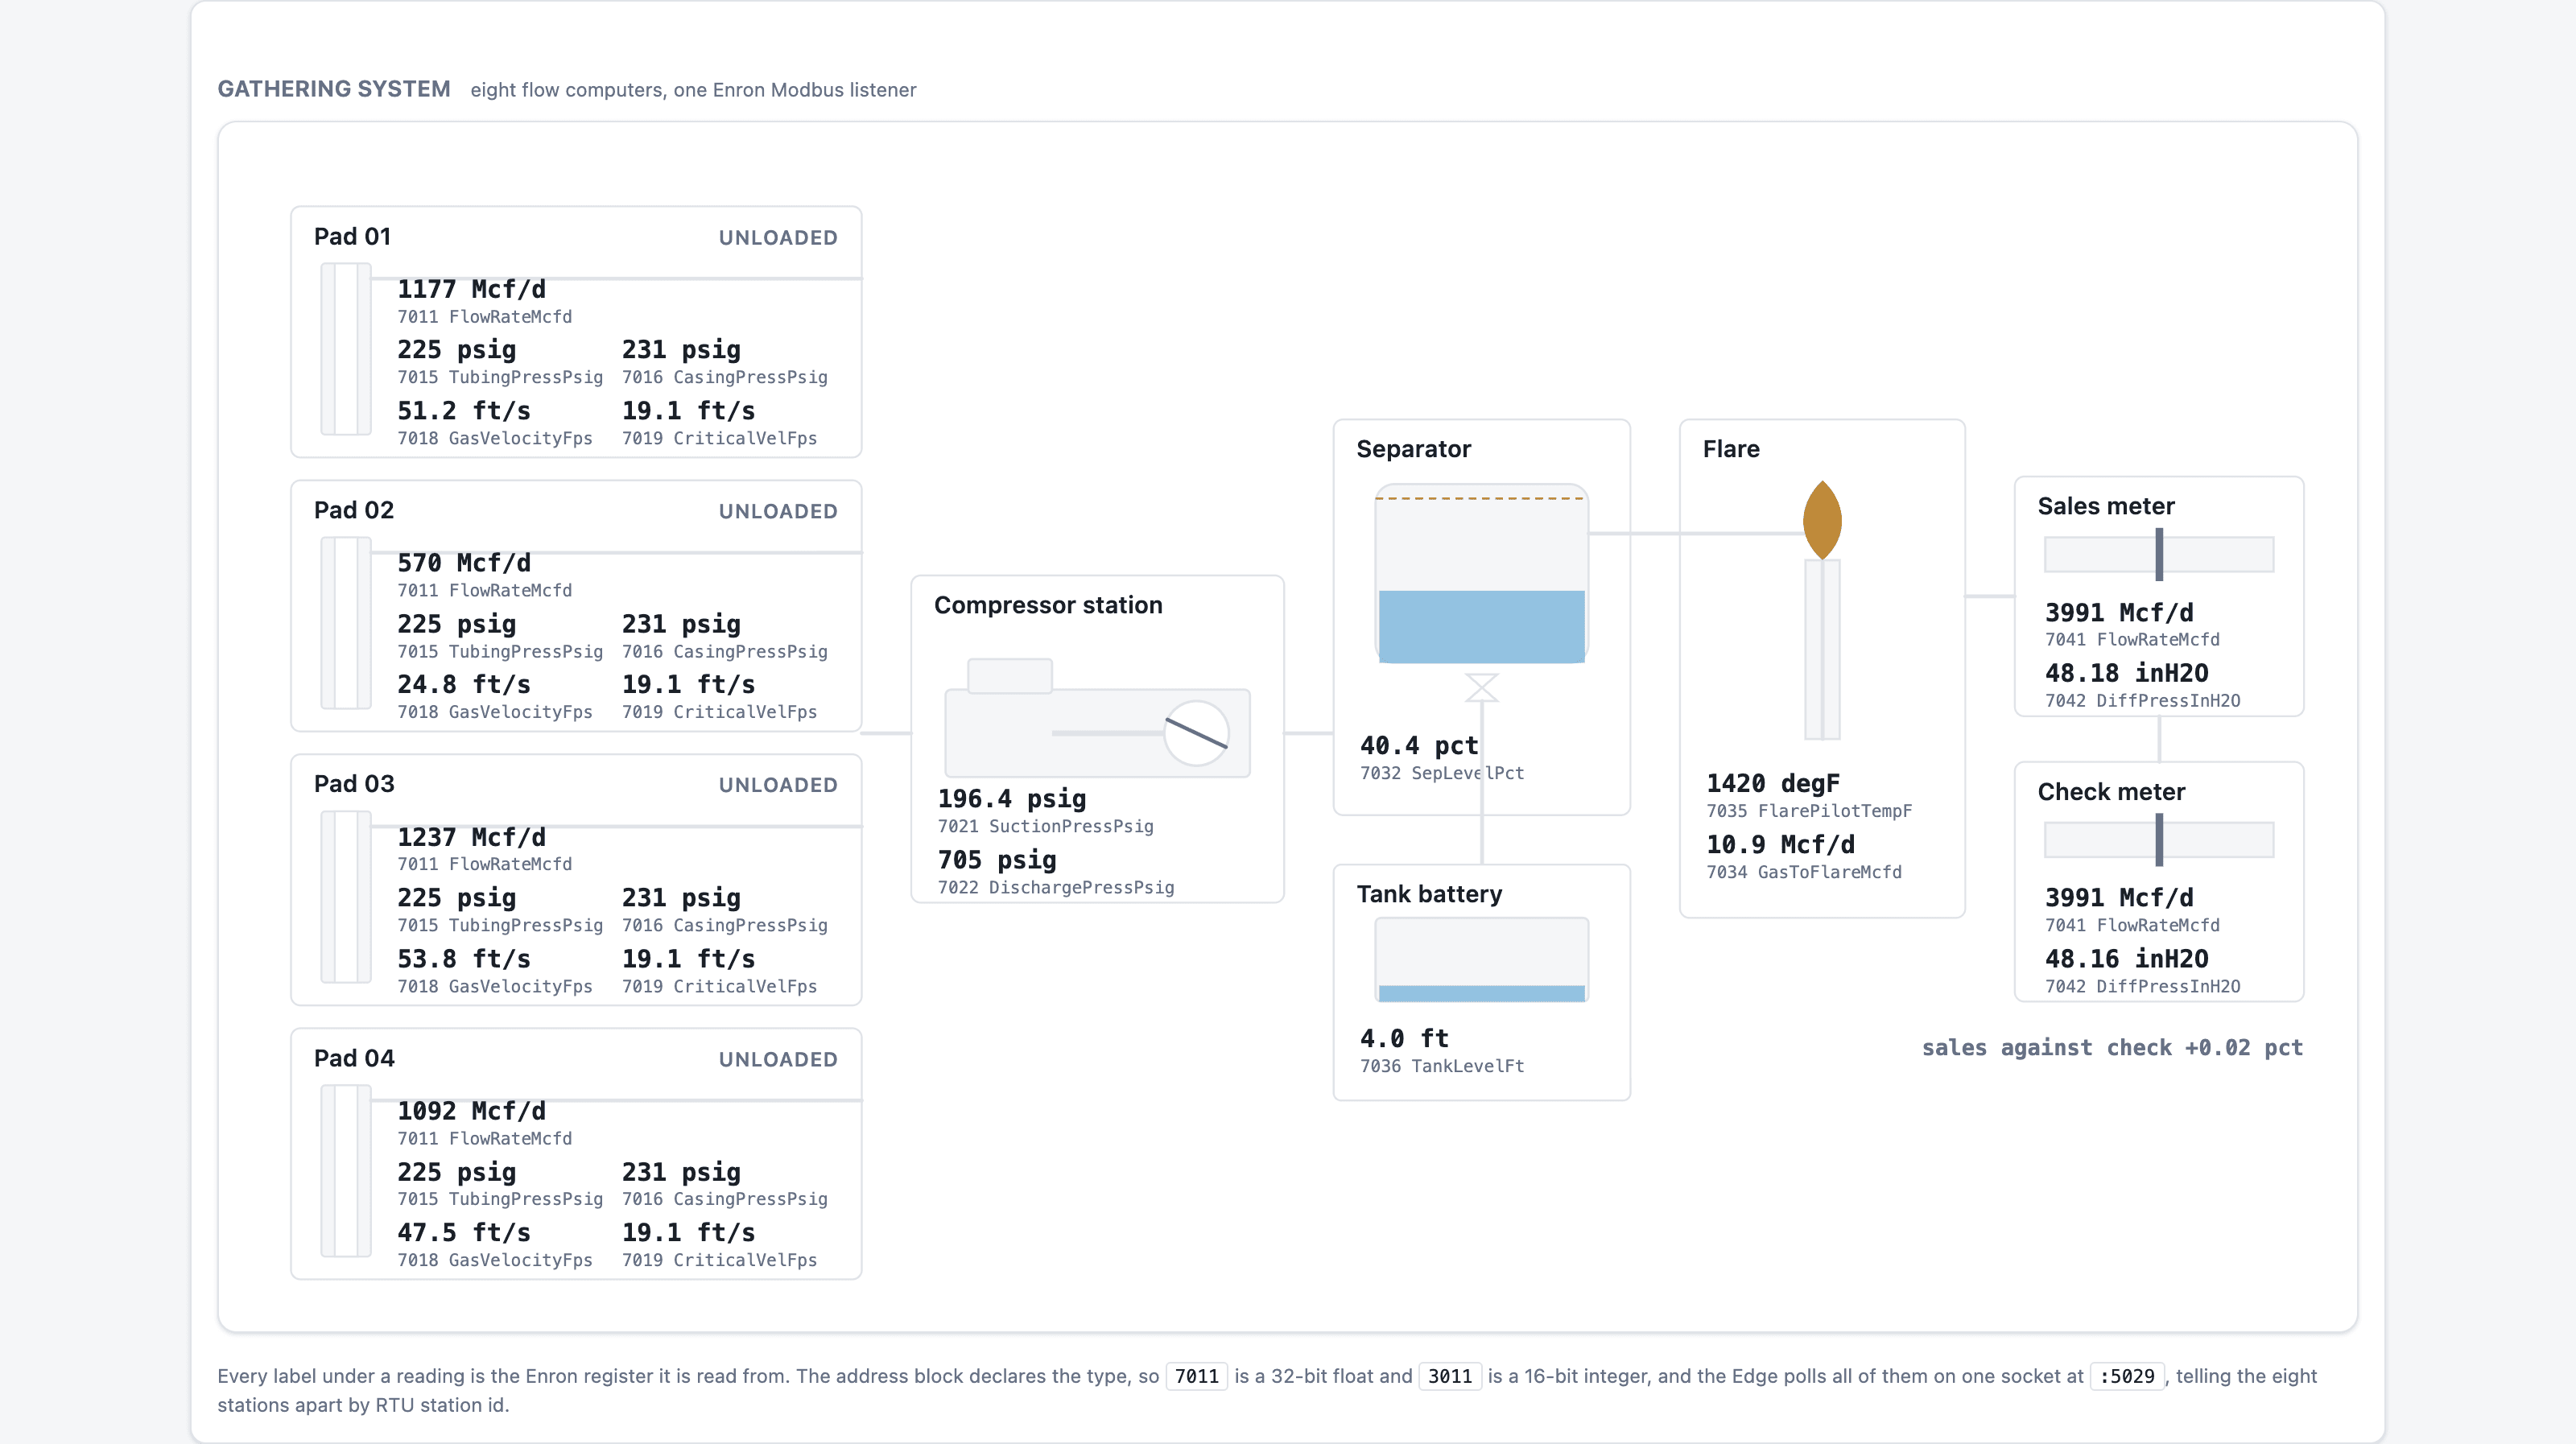Click the flare stack graphic
Image resolution: width=2576 pixels, height=1444 pixels.
coord(1822,649)
